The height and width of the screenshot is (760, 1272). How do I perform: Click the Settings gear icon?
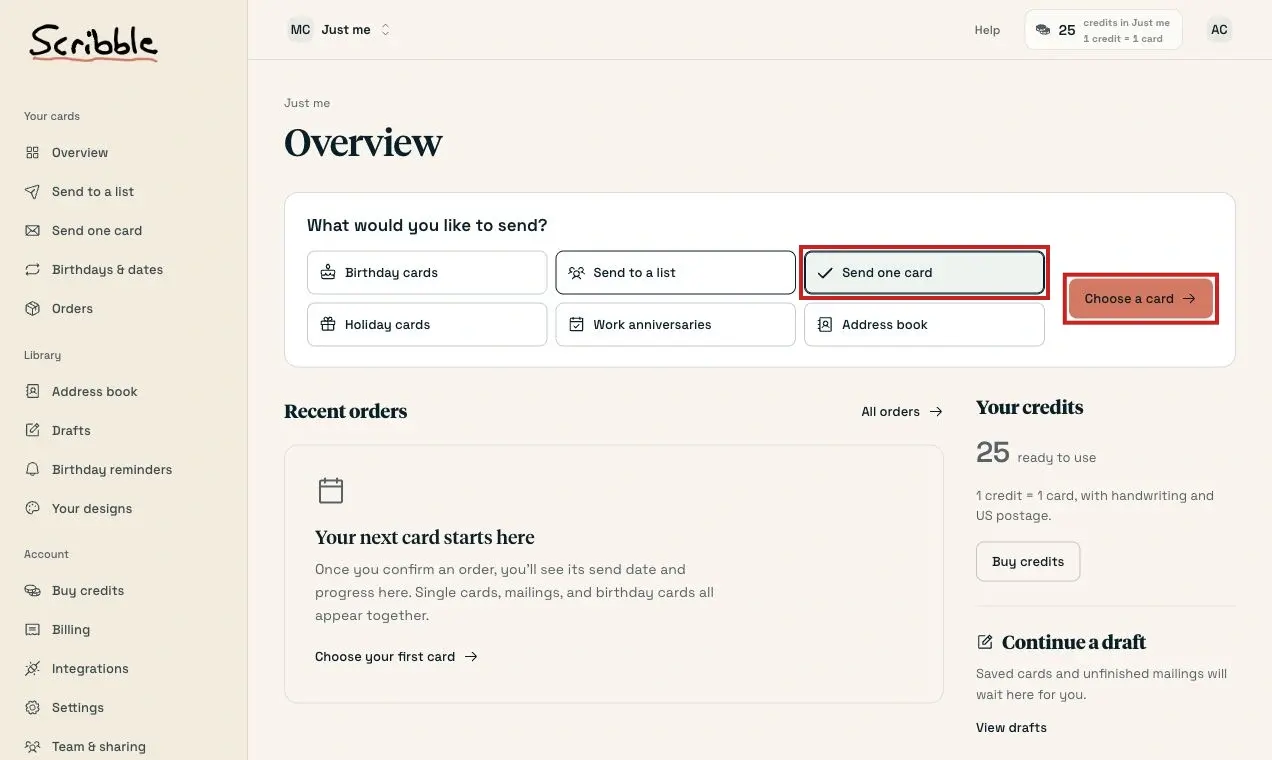coord(33,708)
